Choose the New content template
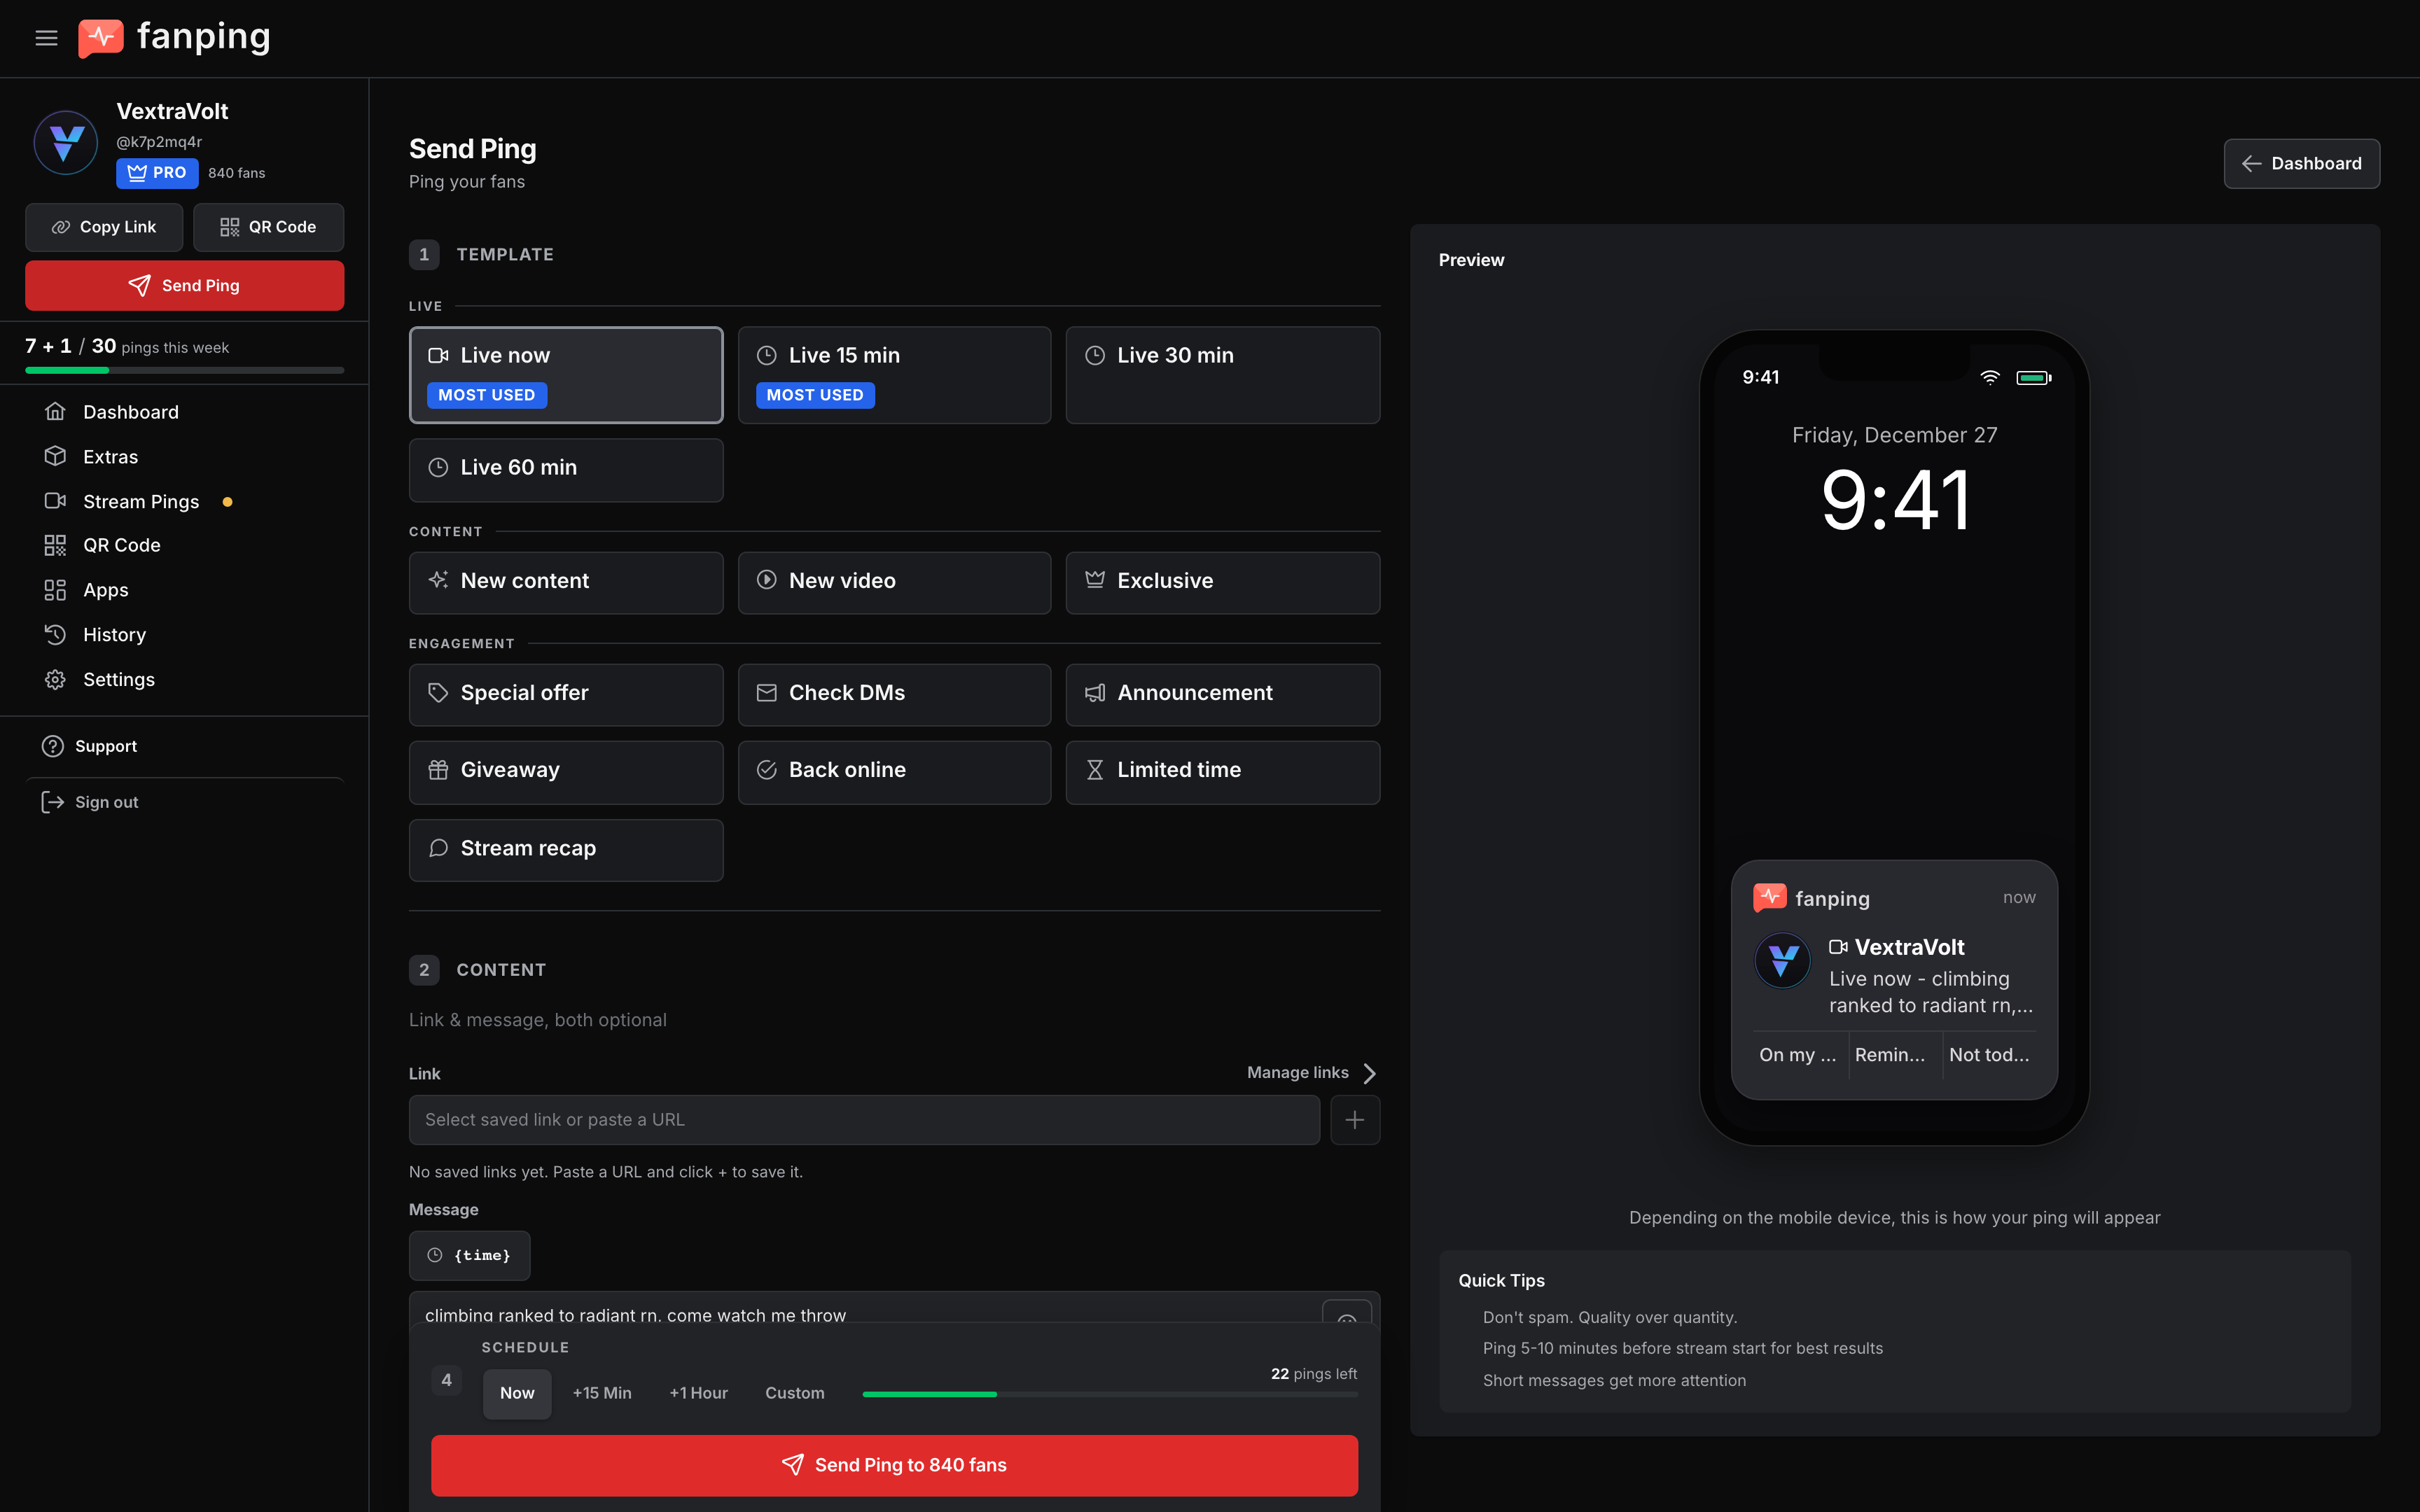The height and width of the screenshot is (1512, 2420). coord(566,583)
